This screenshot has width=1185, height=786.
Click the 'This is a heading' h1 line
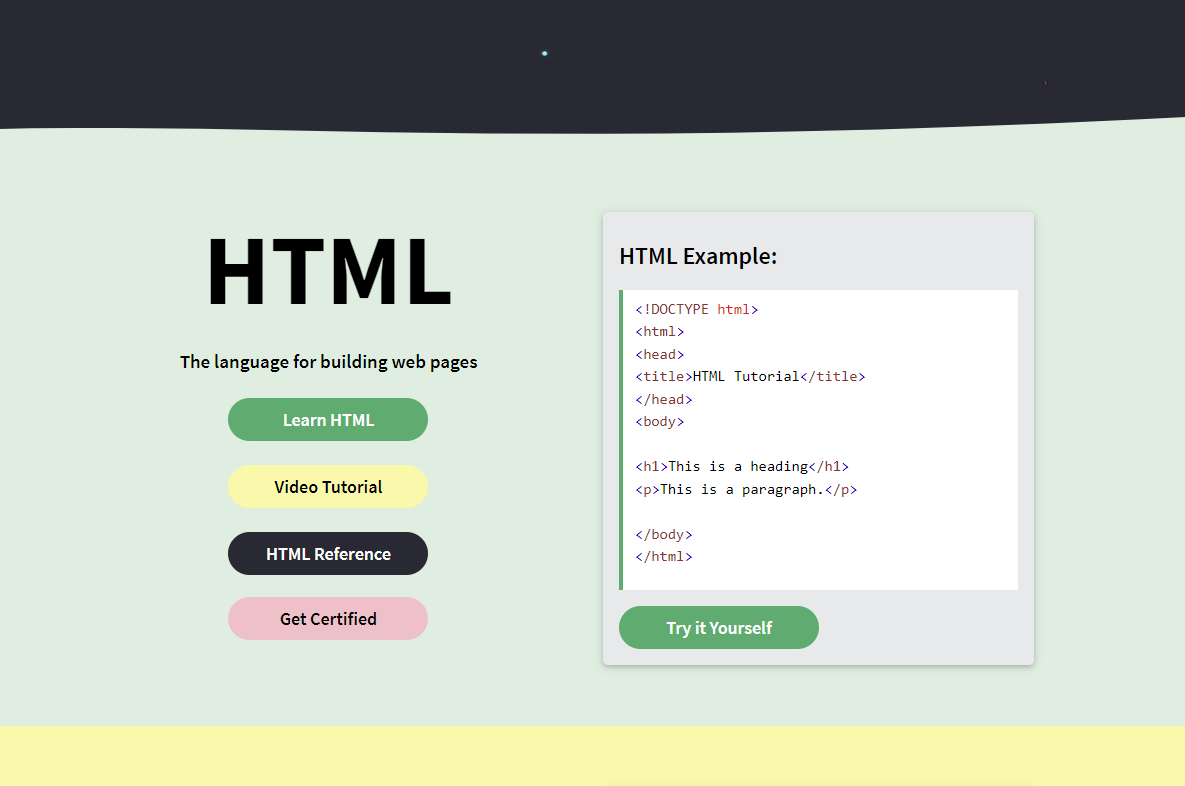(x=742, y=467)
